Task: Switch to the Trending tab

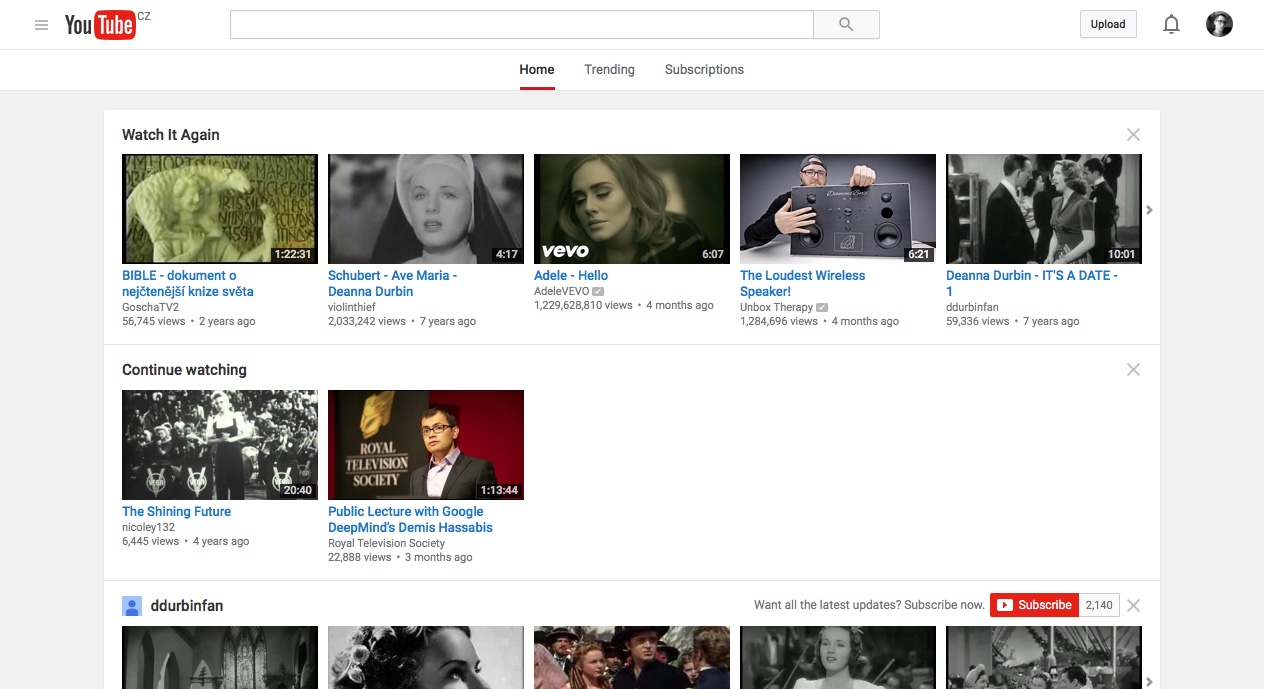Action: tap(609, 70)
